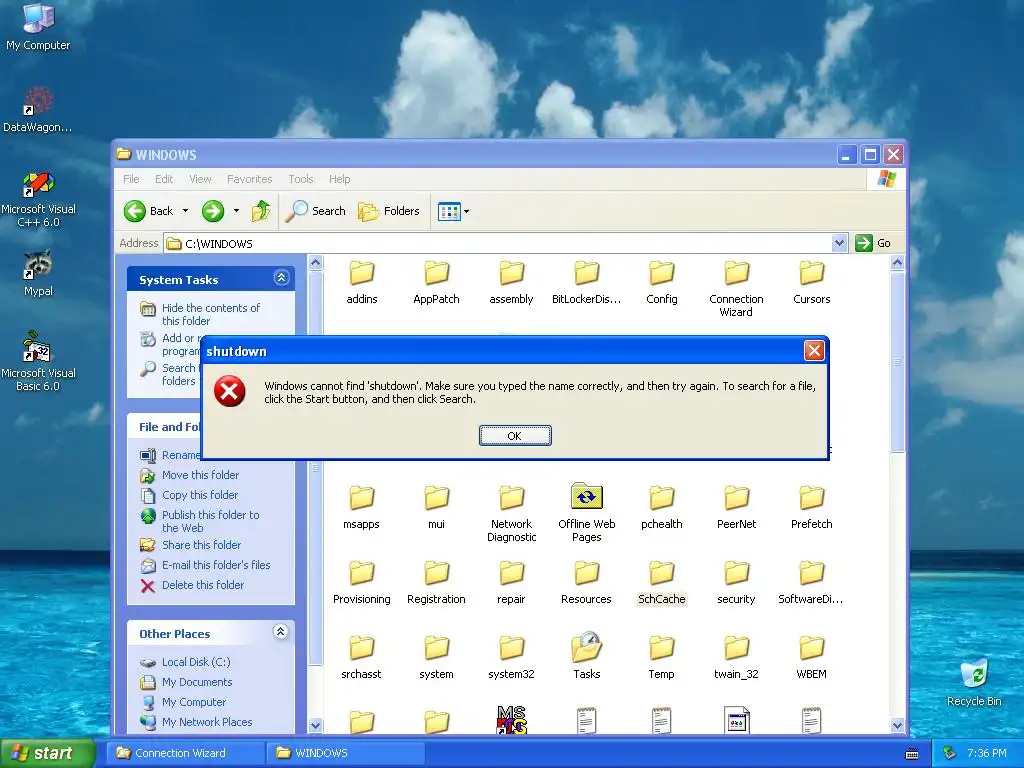The width and height of the screenshot is (1024, 768).
Task: Collapse the Other Places panel
Action: 281,632
